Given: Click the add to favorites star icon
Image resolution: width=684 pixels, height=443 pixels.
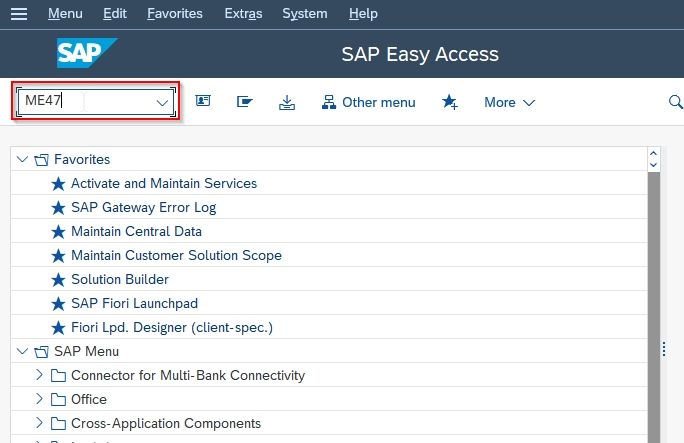Looking at the screenshot, I should tap(450, 102).
